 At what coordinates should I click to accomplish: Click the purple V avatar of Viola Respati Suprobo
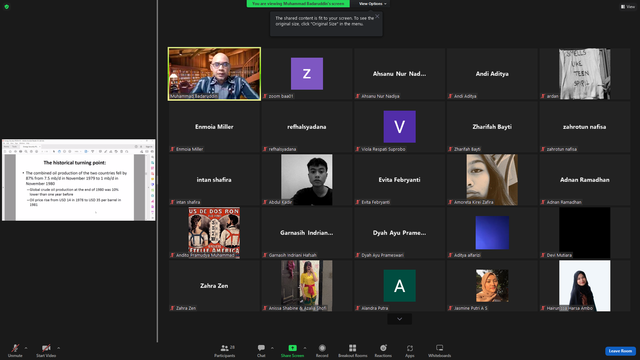tap(400, 127)
